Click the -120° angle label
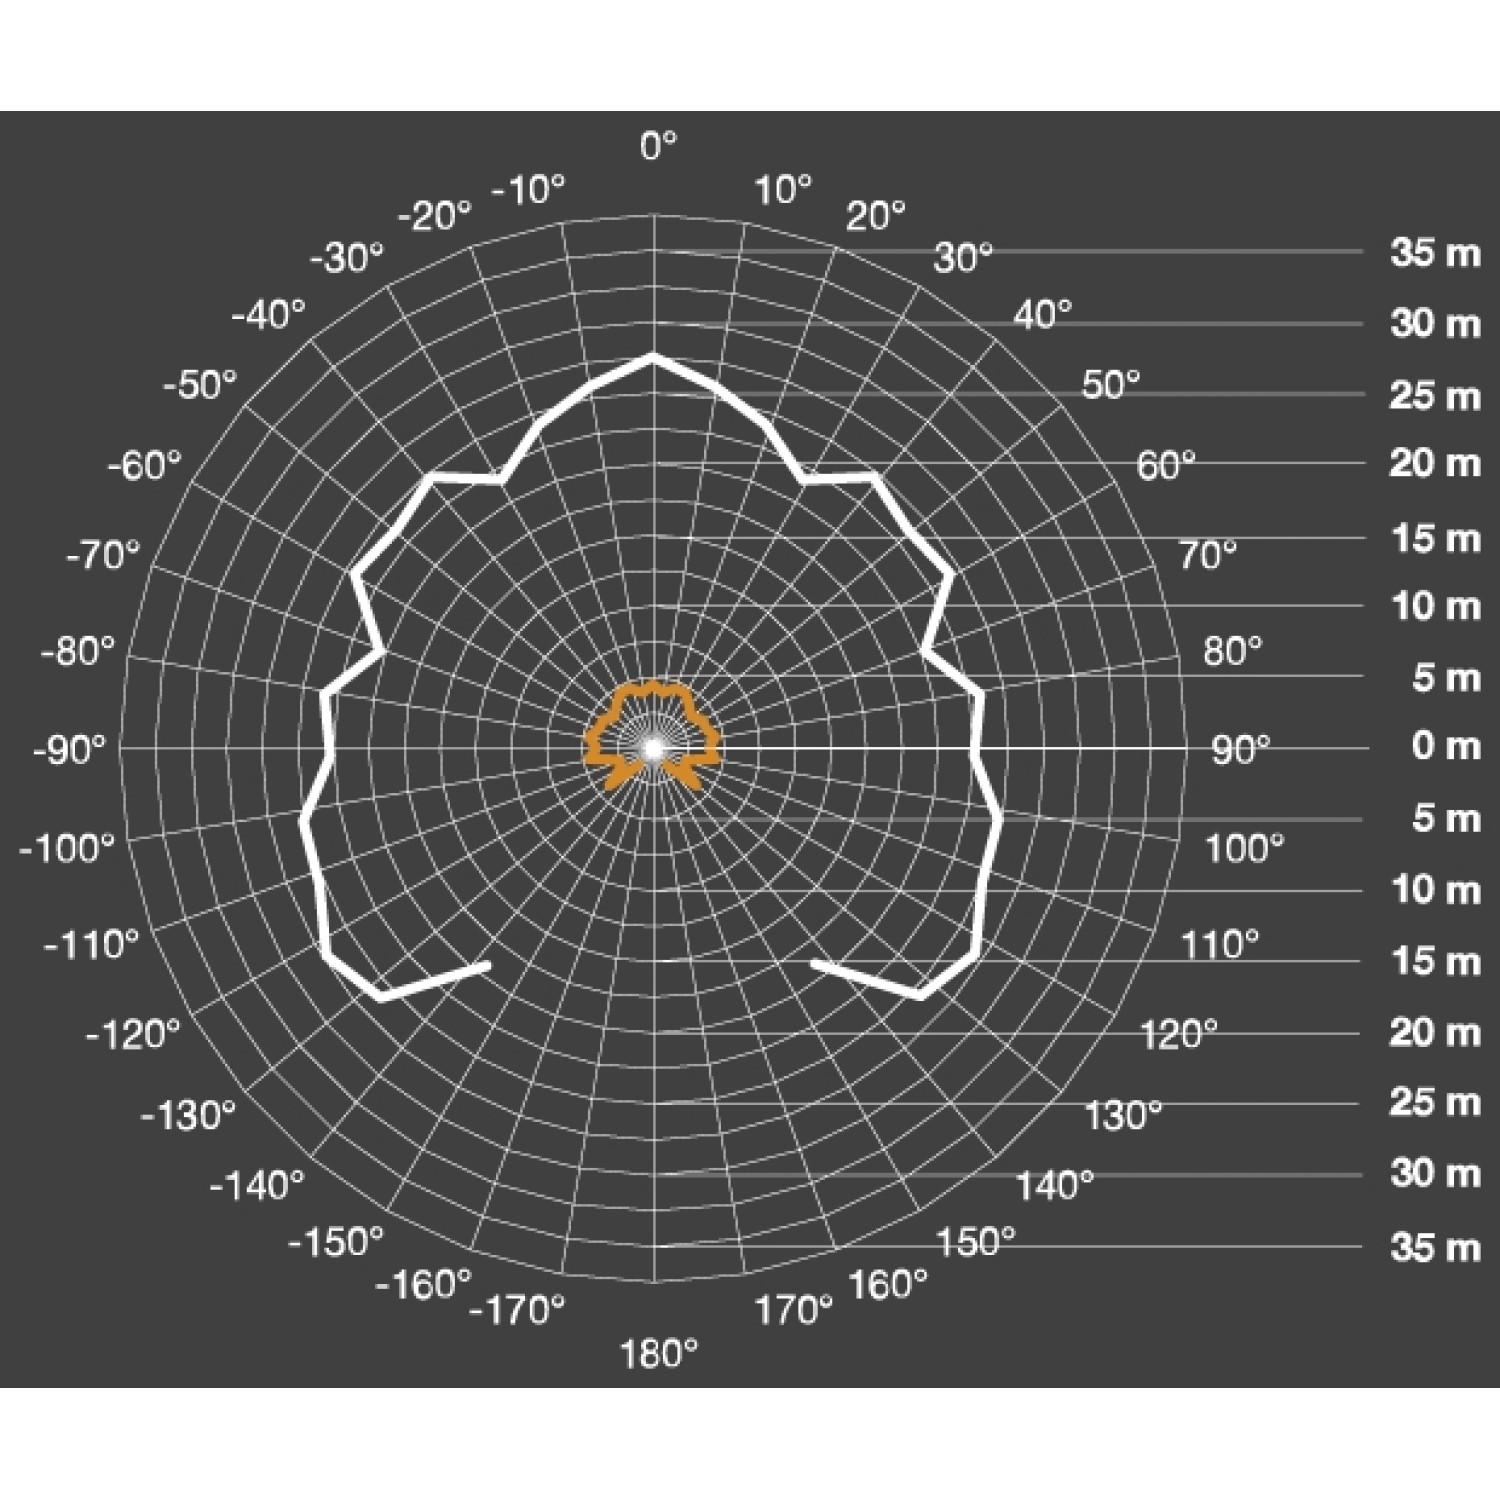Screen dimensions: 1500x1500 pyautogui.click(x=133, y=1034)
